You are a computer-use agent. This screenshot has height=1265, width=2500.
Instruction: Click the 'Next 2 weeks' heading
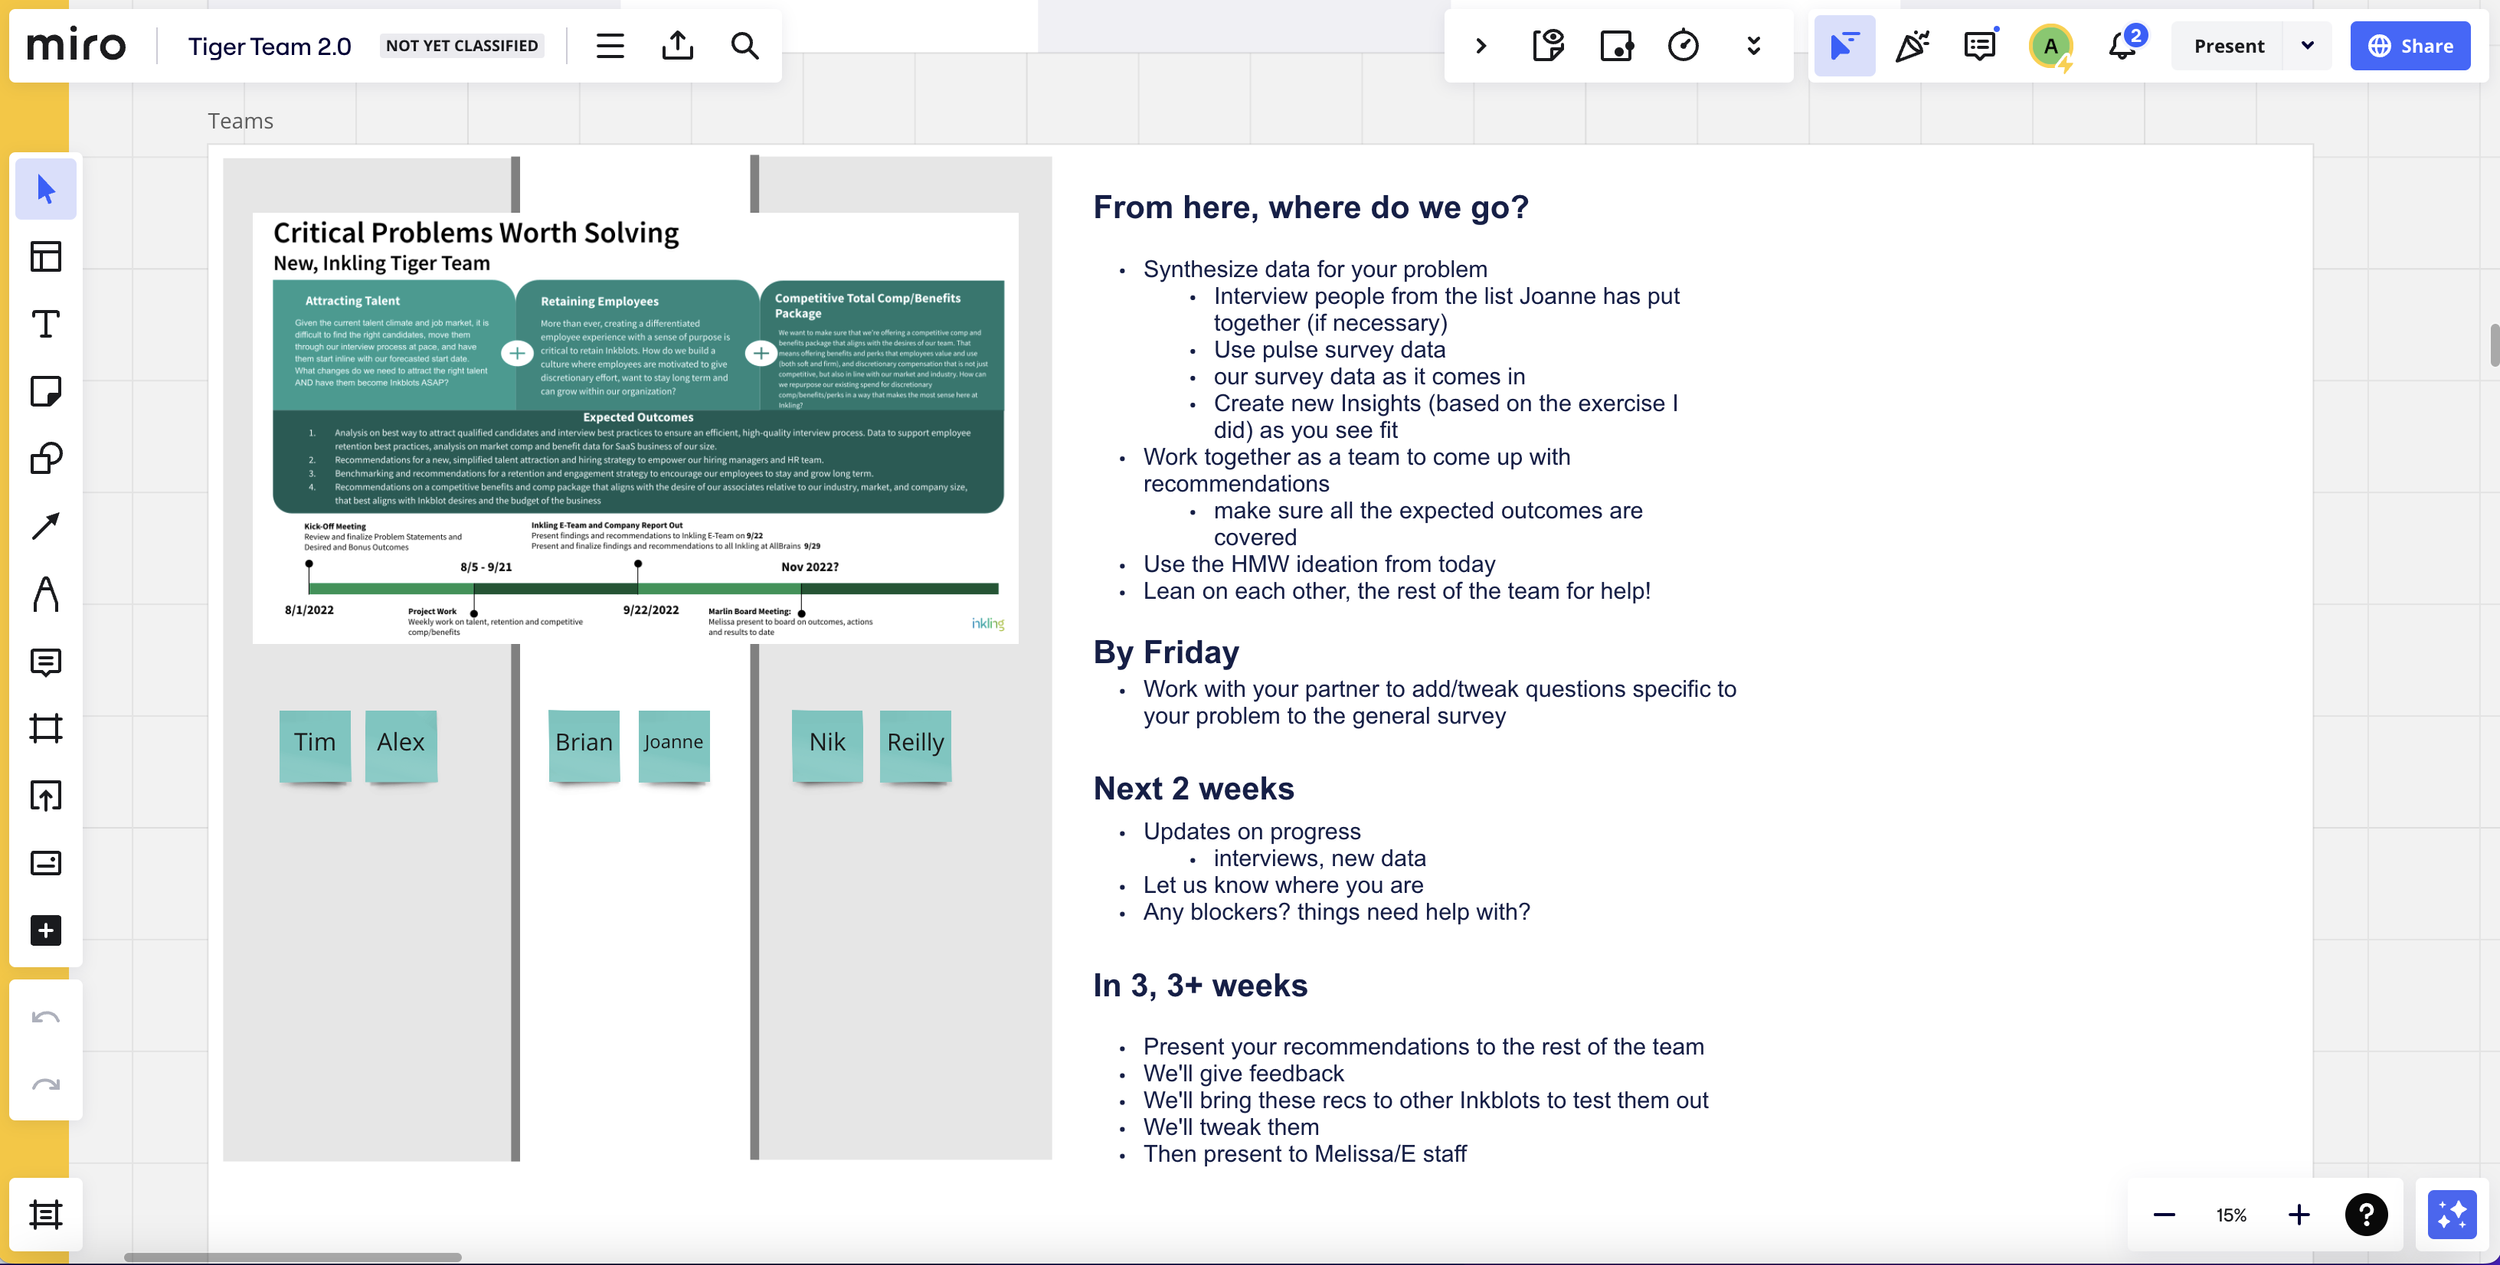click(1193, 788)
